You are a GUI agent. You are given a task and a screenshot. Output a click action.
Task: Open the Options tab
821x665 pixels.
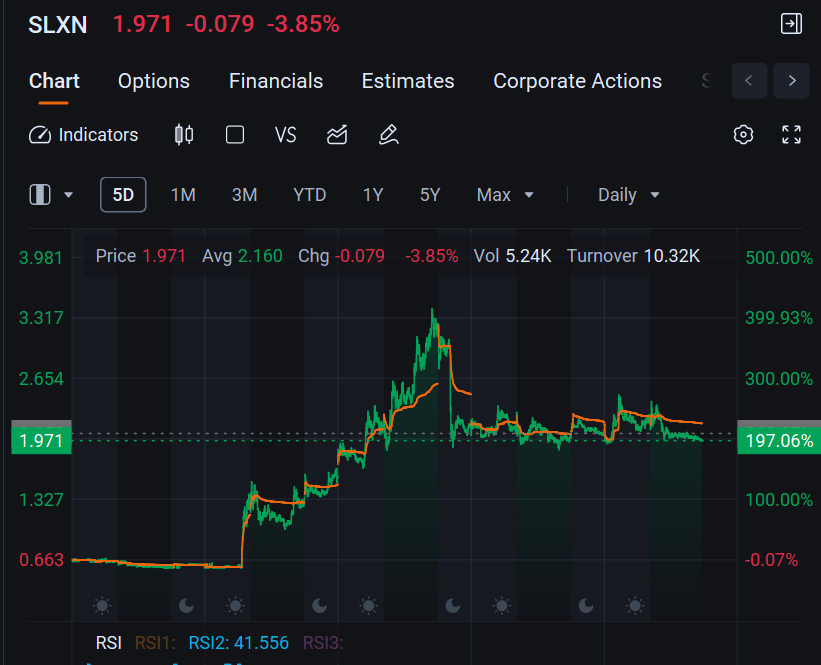[x=153, y=81]
